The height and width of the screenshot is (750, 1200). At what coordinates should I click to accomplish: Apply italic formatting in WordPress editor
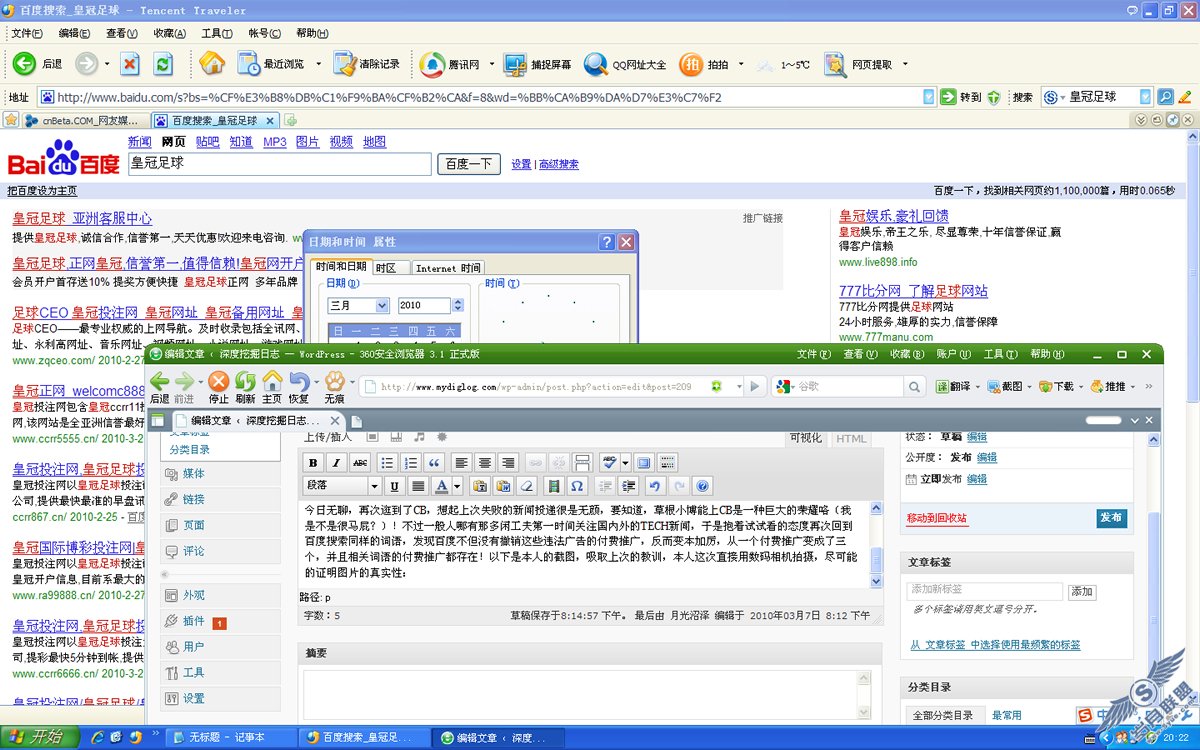tap(337, 462)
